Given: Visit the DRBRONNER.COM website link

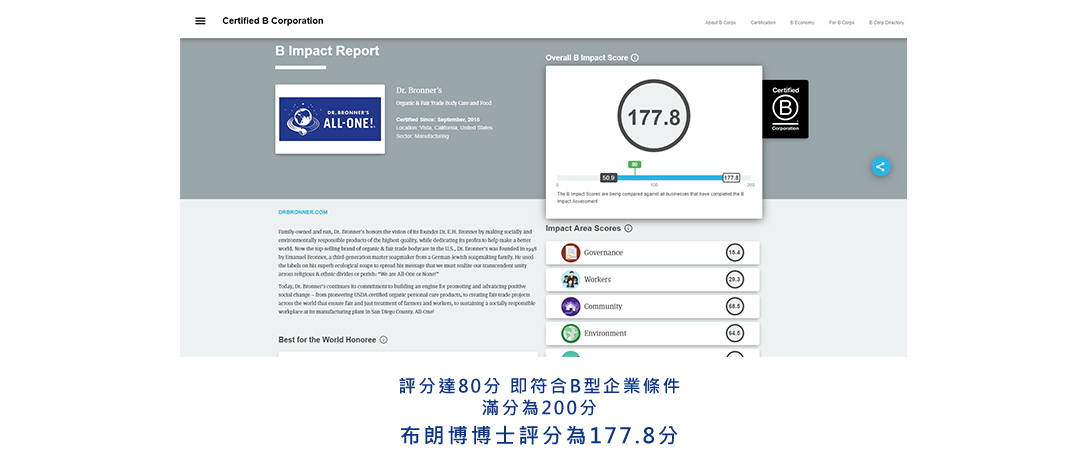Looking at the screenshot, I should click(x=303, y=212).
